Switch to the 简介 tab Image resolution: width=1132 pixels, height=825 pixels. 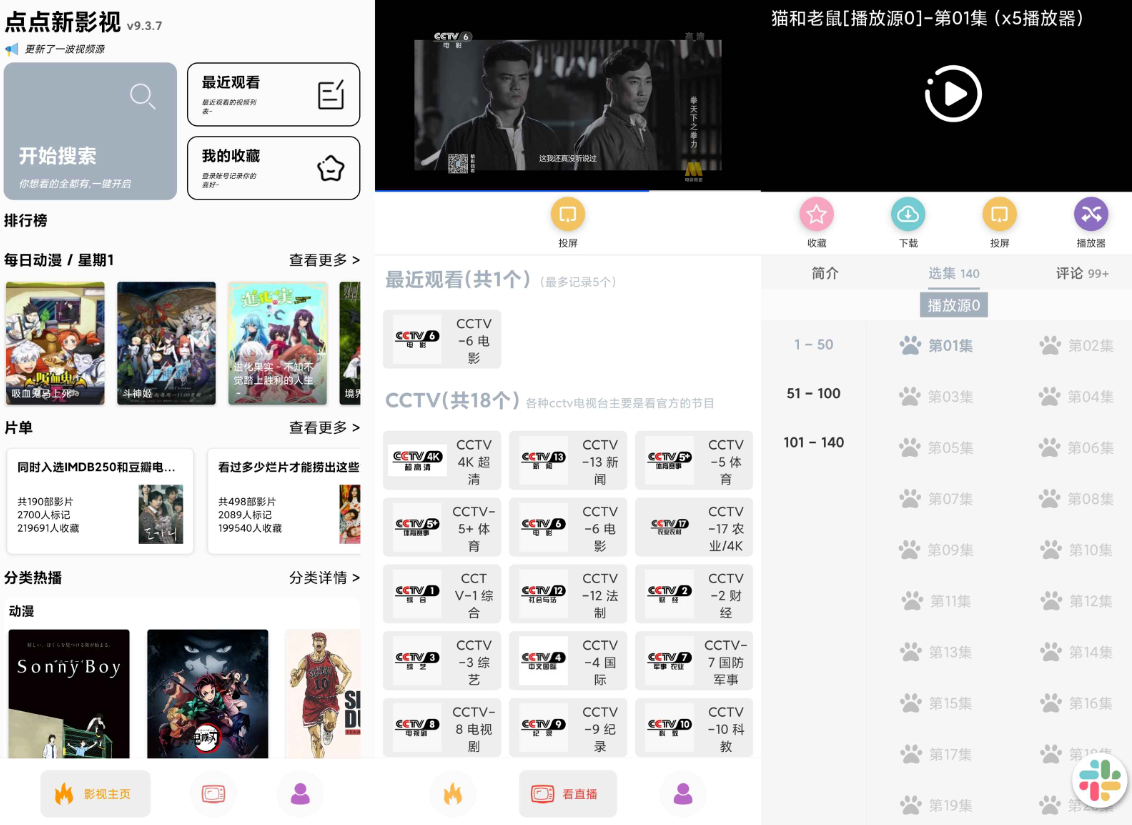click(x=825, y=273)
